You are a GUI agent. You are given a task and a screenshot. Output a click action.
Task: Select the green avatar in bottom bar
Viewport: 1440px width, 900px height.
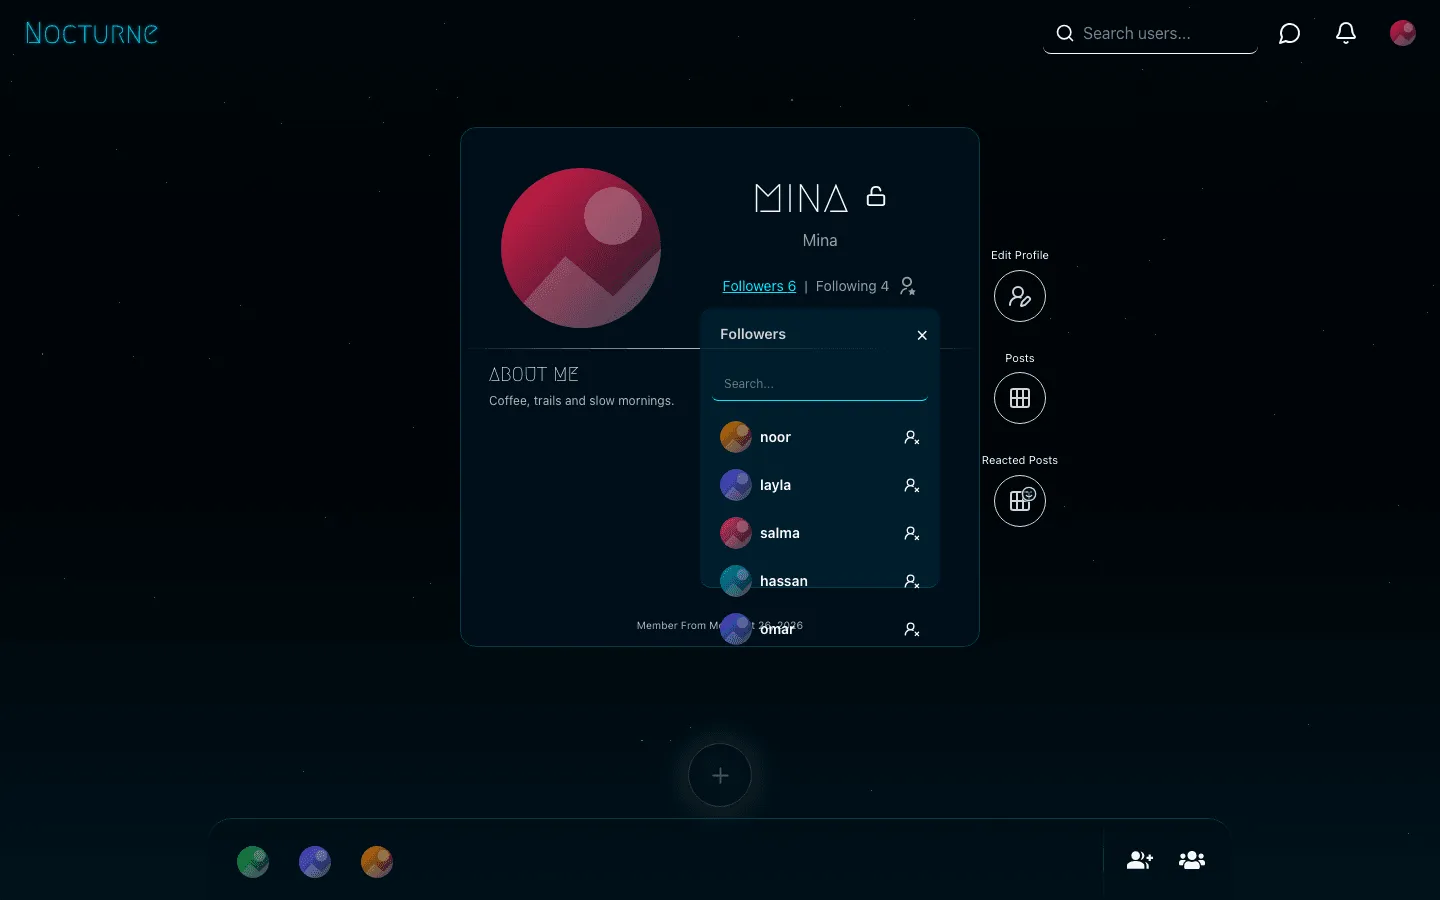coord(253,862)
